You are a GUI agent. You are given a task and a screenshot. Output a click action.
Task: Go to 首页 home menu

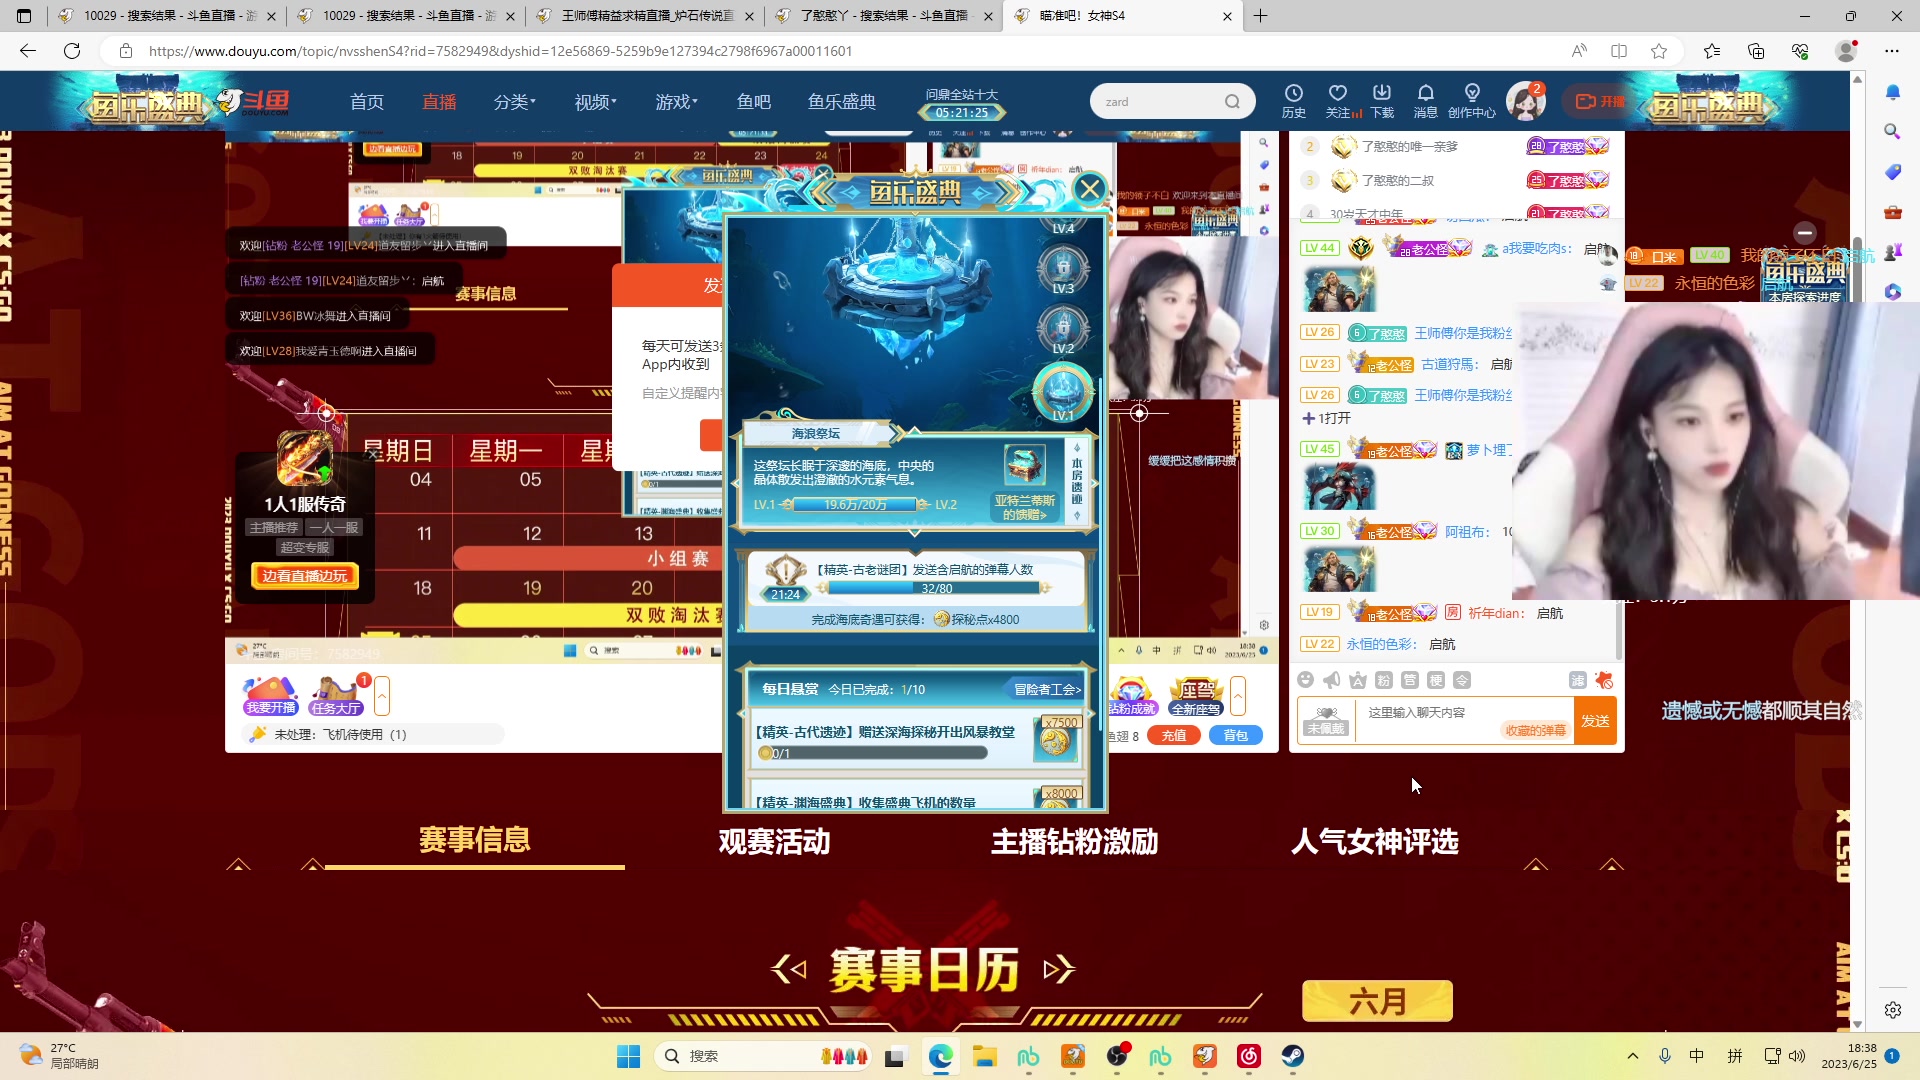(x=367, y=102)
